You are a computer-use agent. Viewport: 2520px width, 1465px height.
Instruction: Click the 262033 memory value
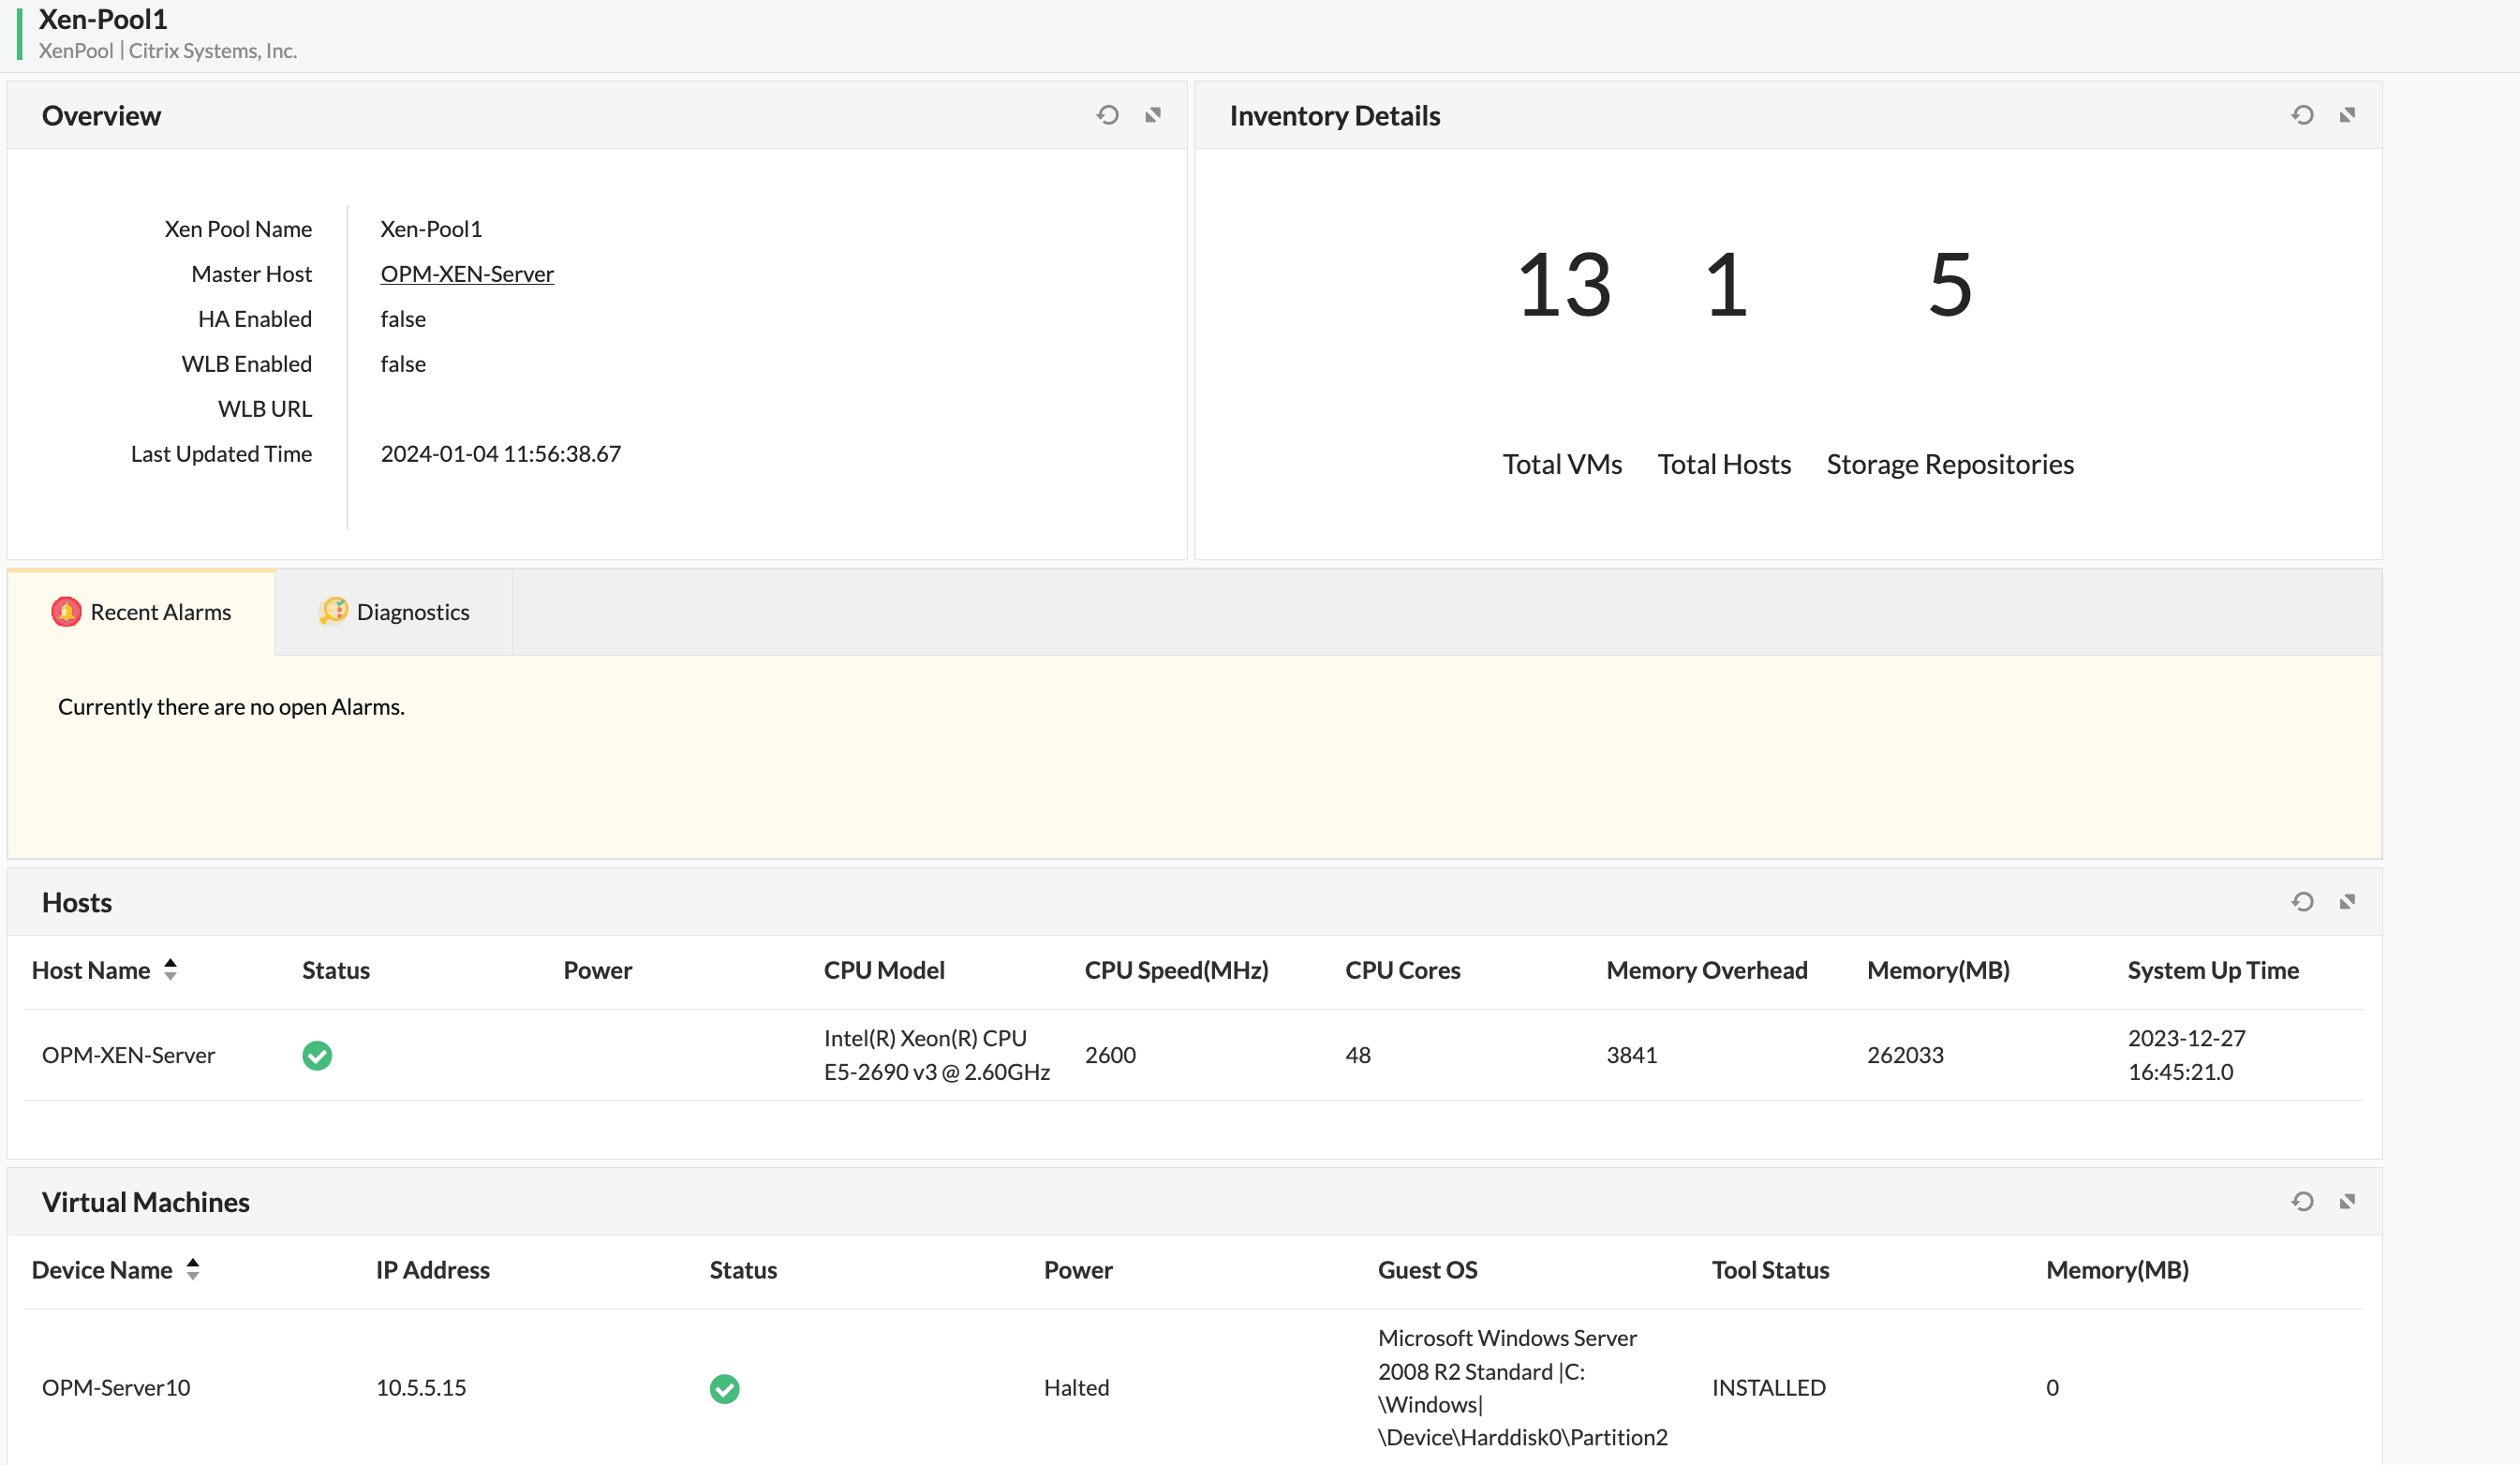pyautogui.click(x=1905, y=1055)
